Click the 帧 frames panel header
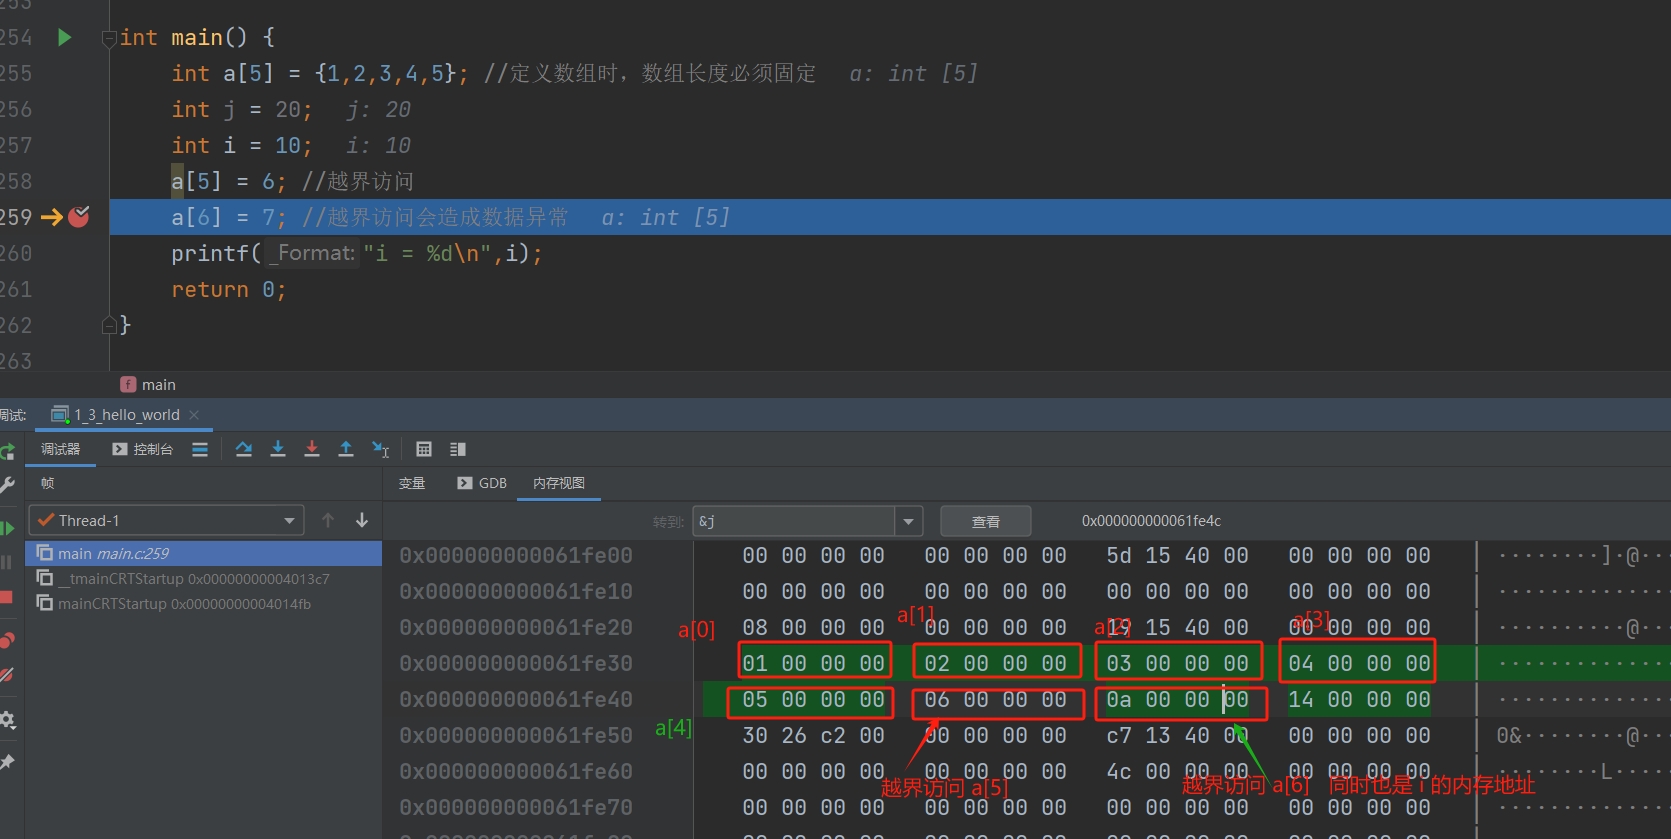Screen dimensions: 1671x839 click(x=47, y=483)
